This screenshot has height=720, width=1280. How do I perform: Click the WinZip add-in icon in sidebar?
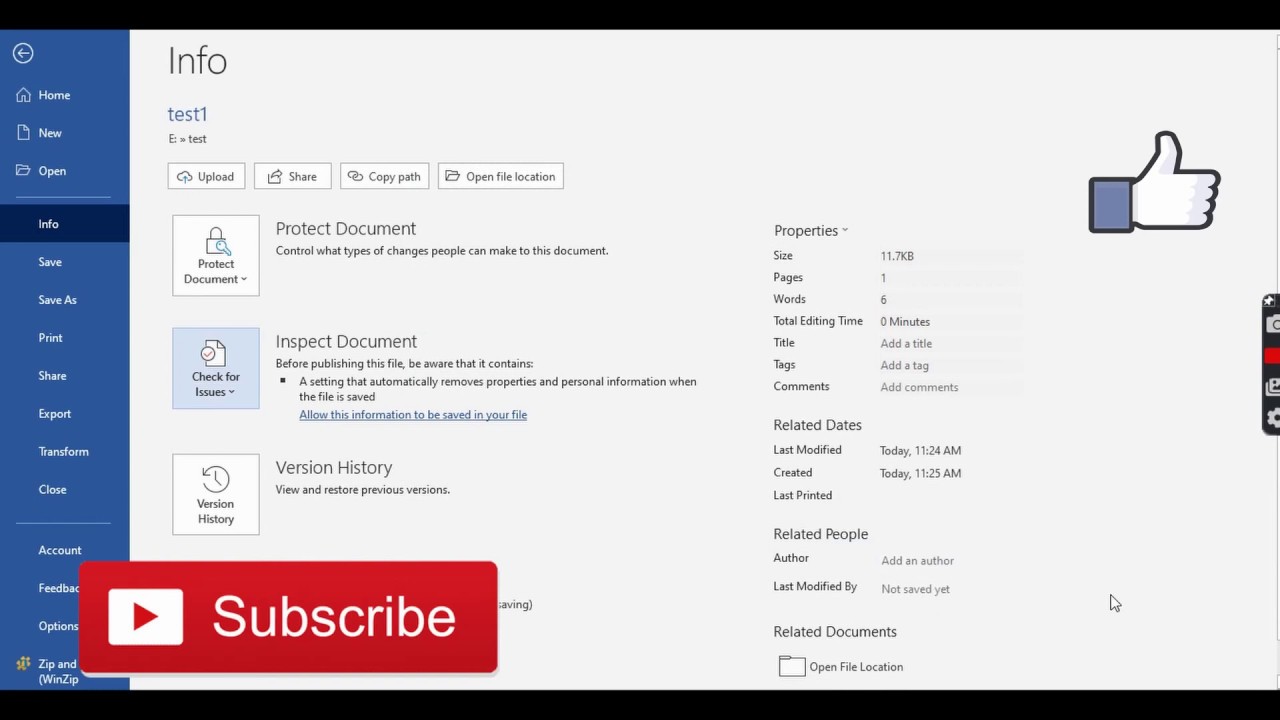point(23,664)
